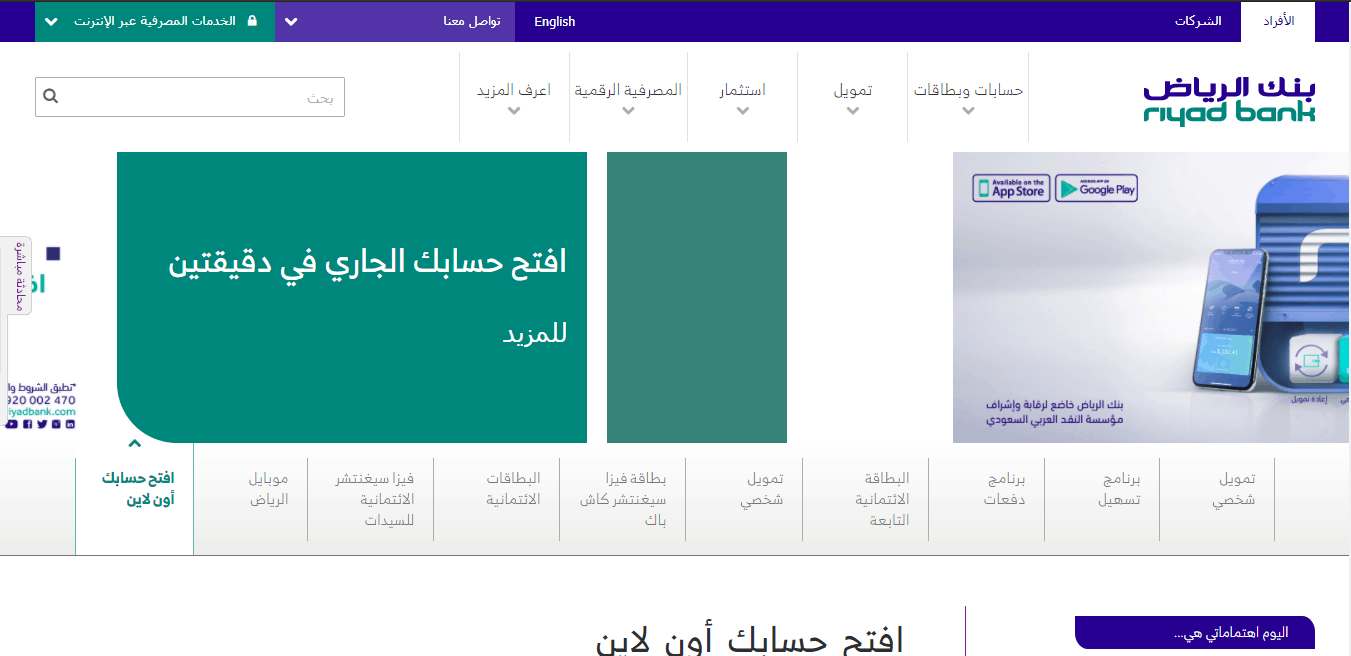Select the موبايل الرياض carousel tab
The image size is (1351, 656).
click(x=268, y=489)
